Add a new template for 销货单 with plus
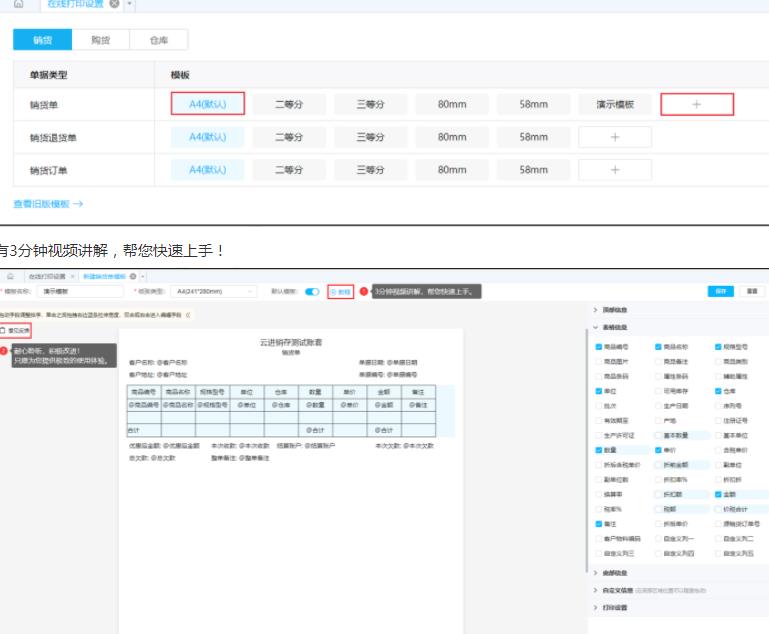 697,104
